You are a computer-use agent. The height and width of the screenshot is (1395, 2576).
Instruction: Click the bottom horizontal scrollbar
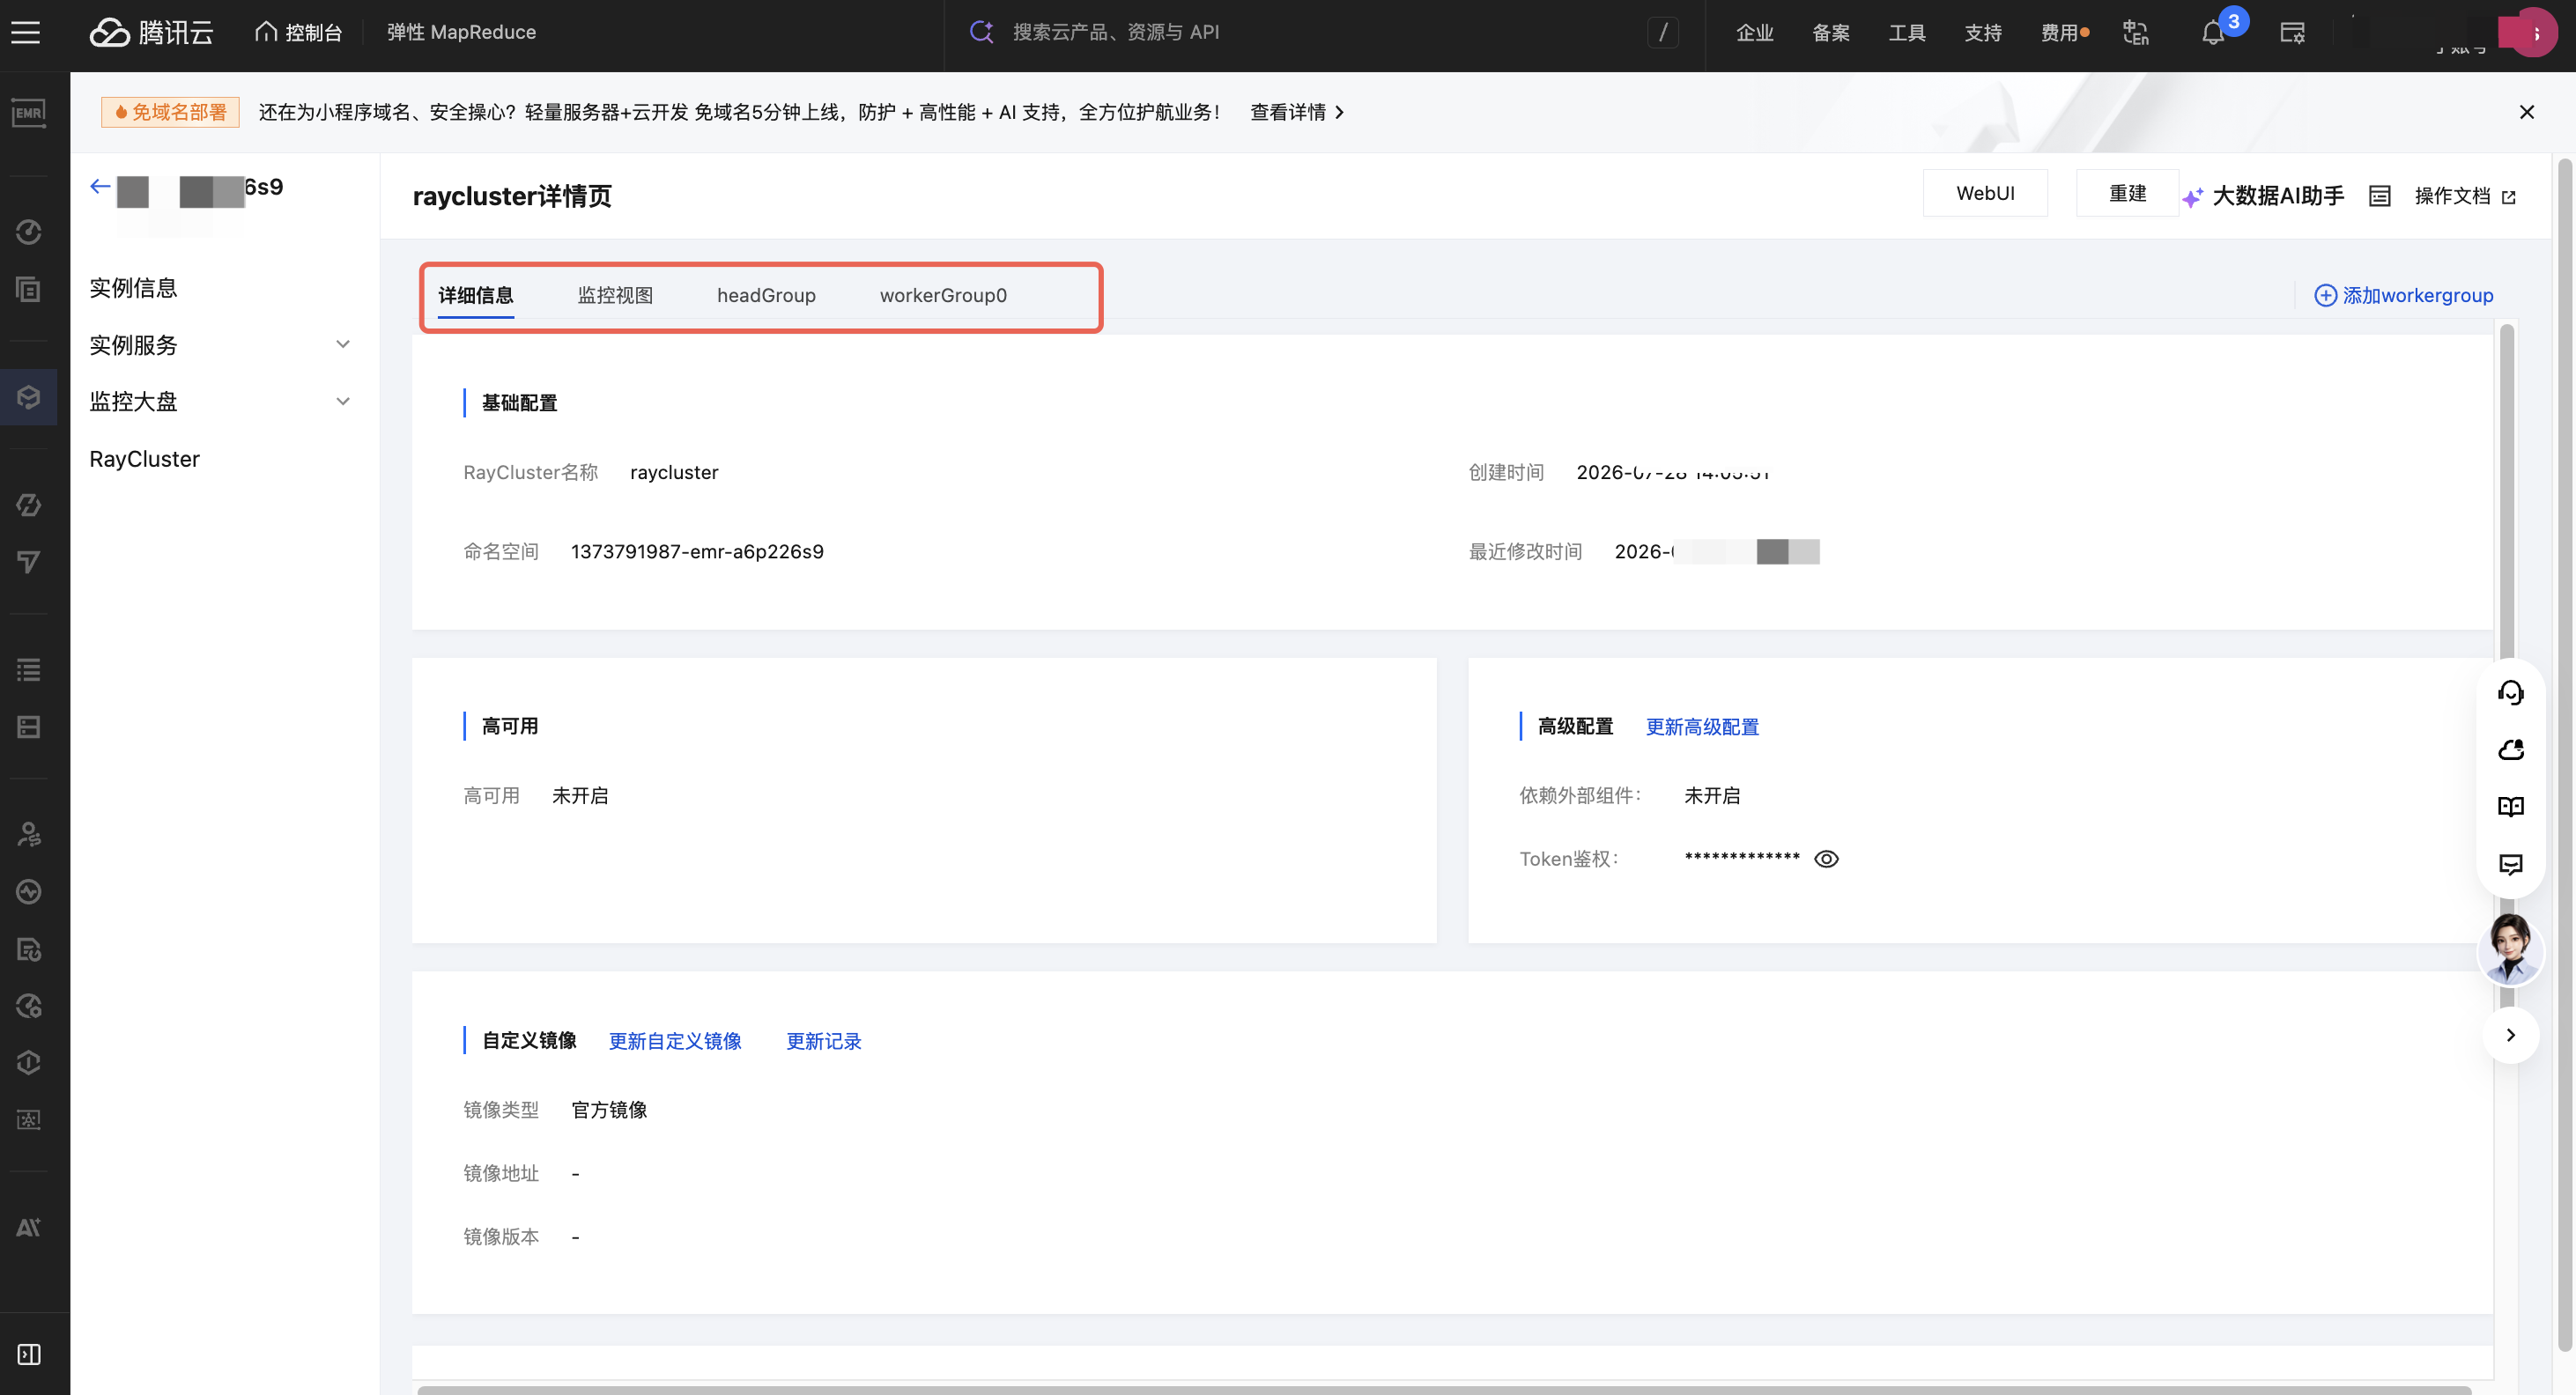coord(1443,1390)
